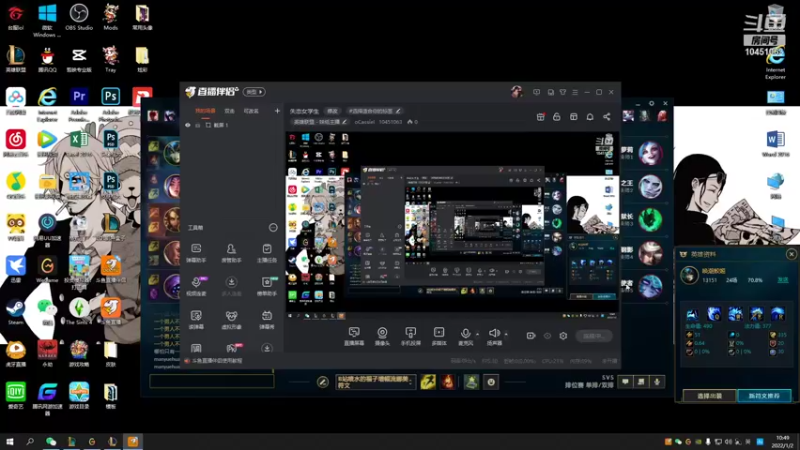Open the skin shirt icon in title bar
This screenshot has height=450, width=800.
click(563, 92)
